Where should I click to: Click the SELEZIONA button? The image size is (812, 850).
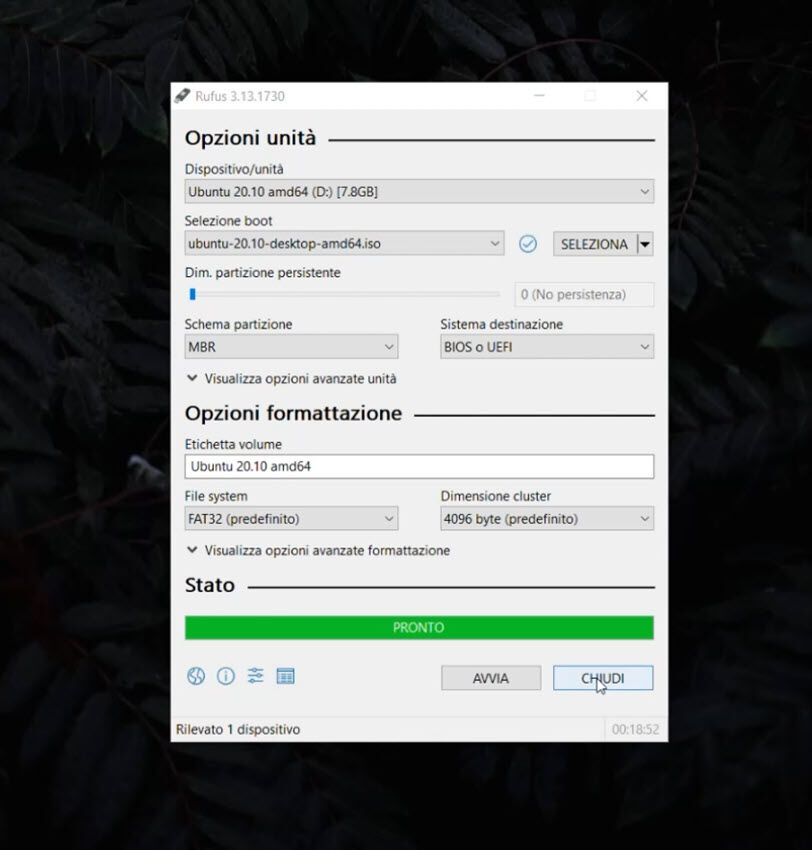[x=595, y=243]
